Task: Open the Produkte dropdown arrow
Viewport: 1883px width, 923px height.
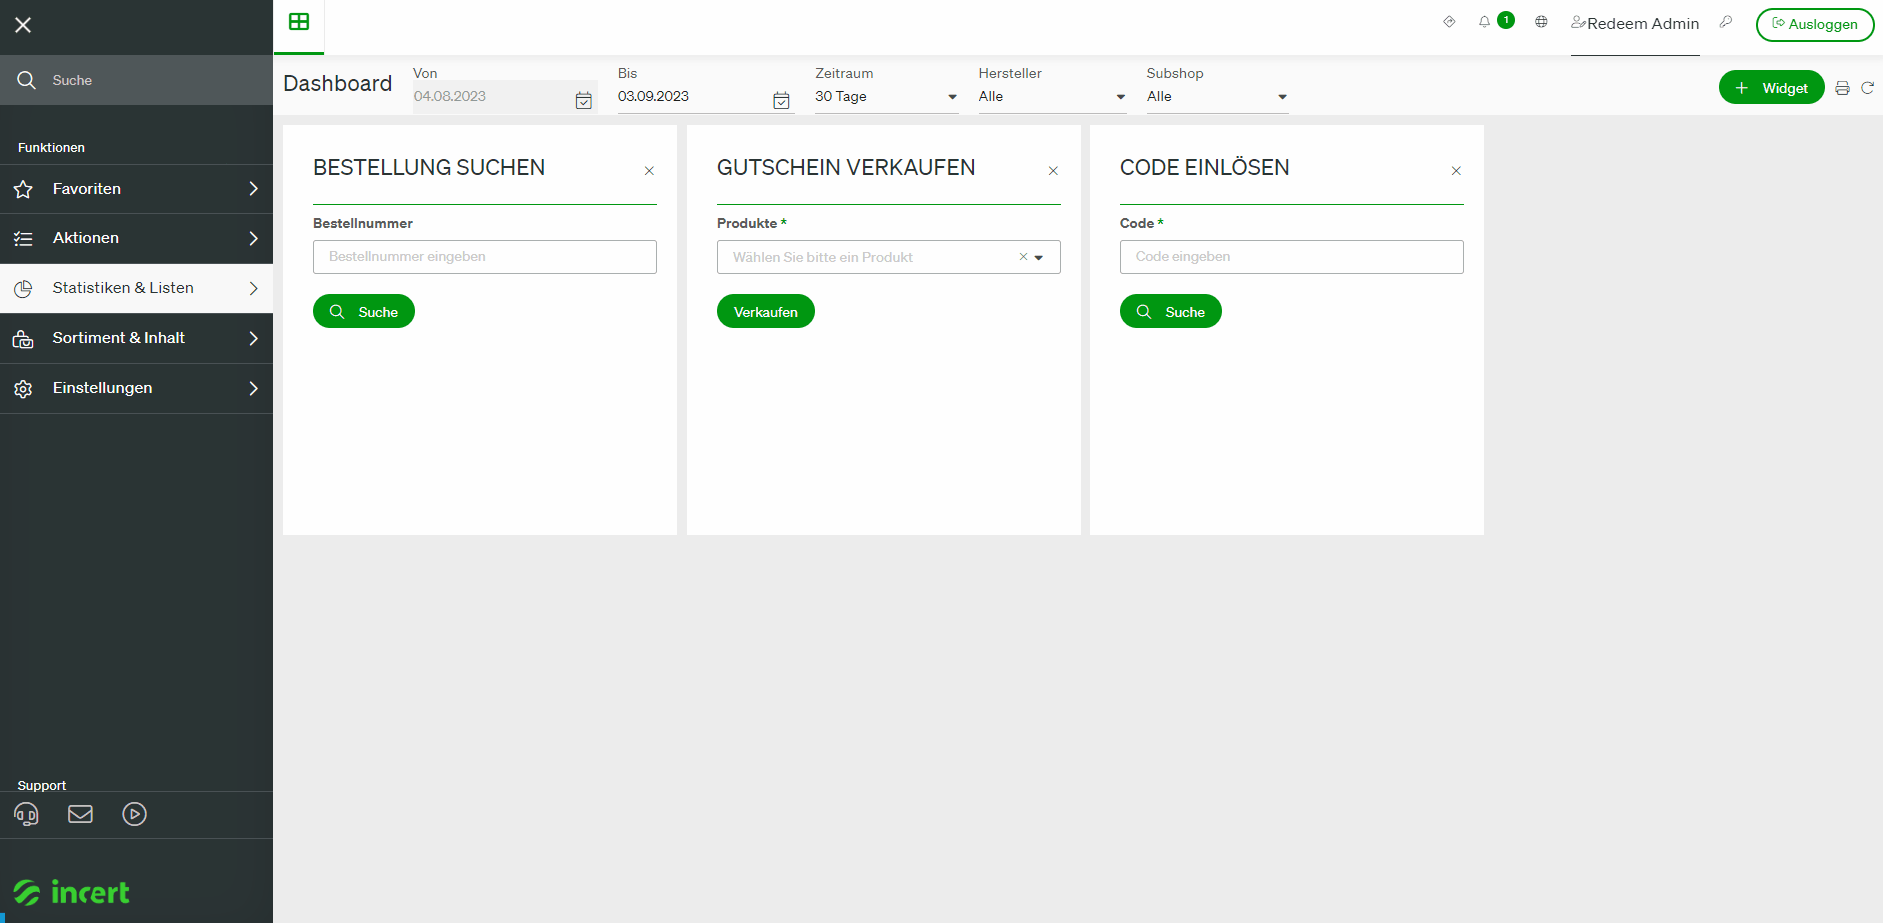Action: pyautogui.click(x=1039, y=258)
